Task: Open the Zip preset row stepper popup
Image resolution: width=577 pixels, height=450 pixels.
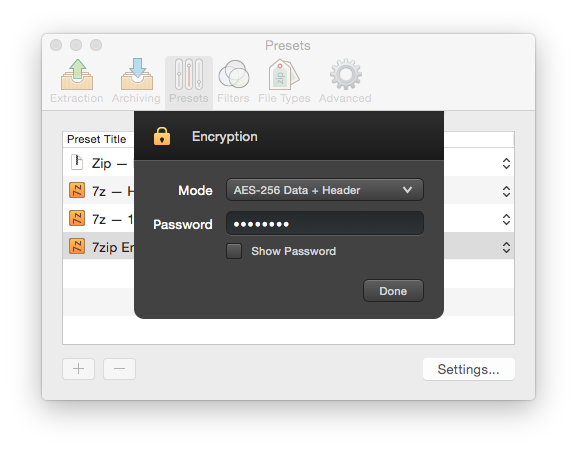Action: 506,163
